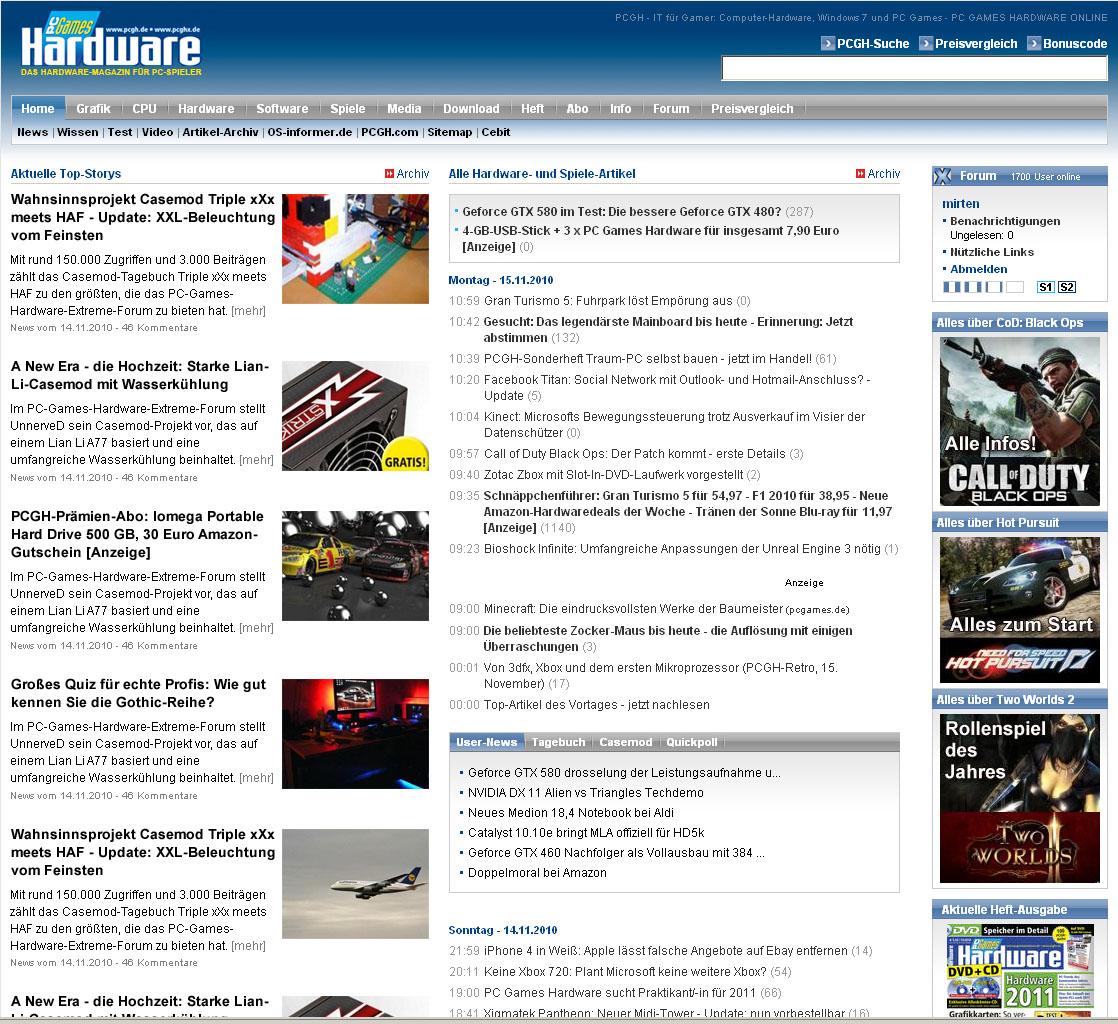Go to the Software navigation tab

[x=282, y=108]
